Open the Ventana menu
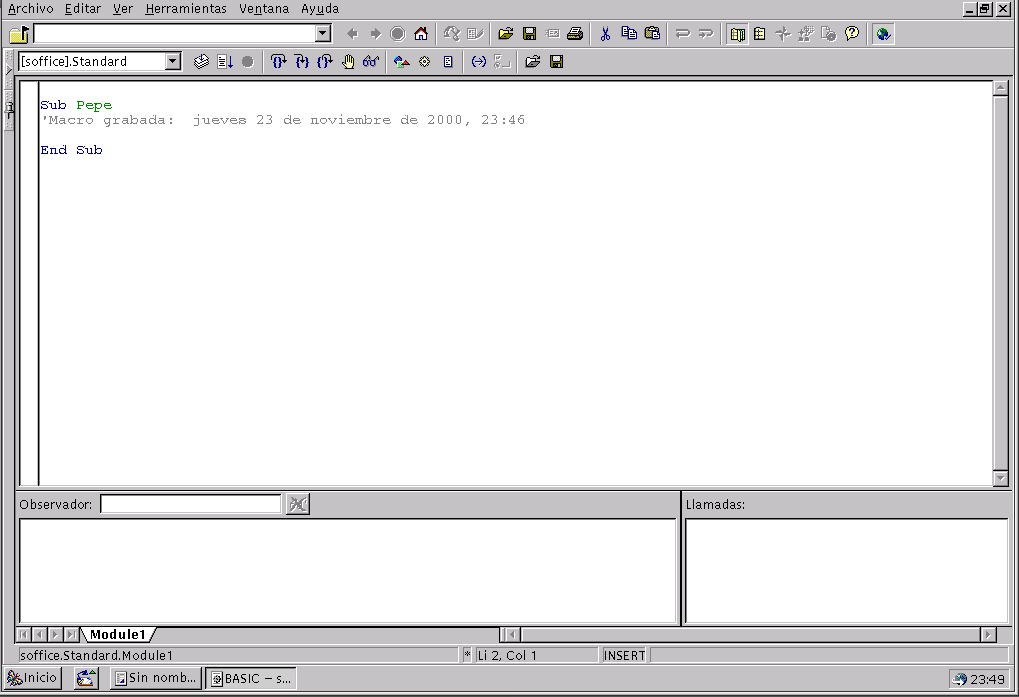 [x=264, y=9]
